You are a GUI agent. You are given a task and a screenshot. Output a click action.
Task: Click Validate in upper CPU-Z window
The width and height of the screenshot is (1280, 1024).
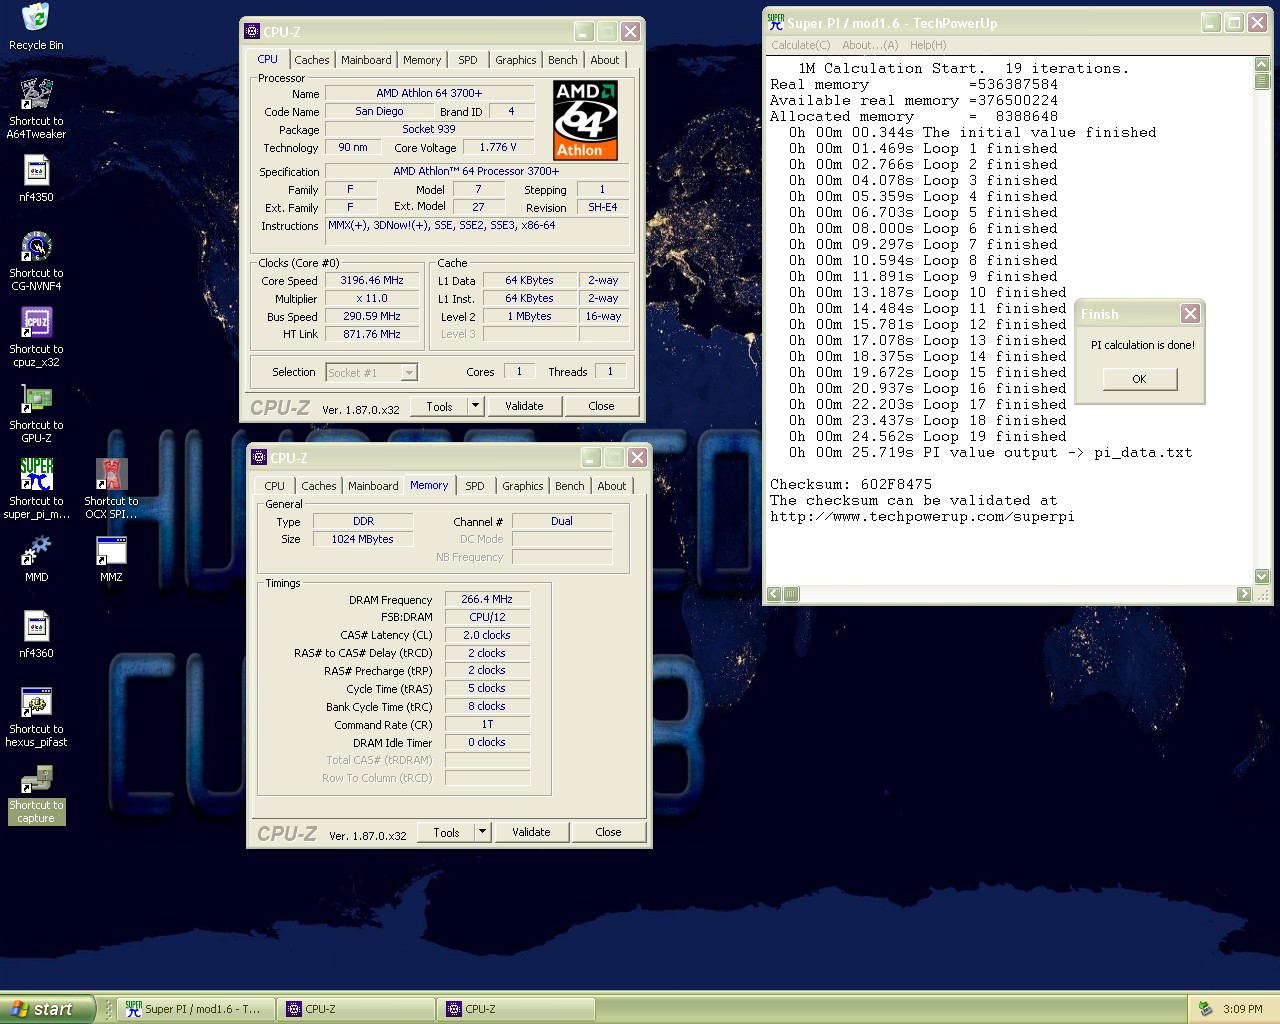[524, 406]
